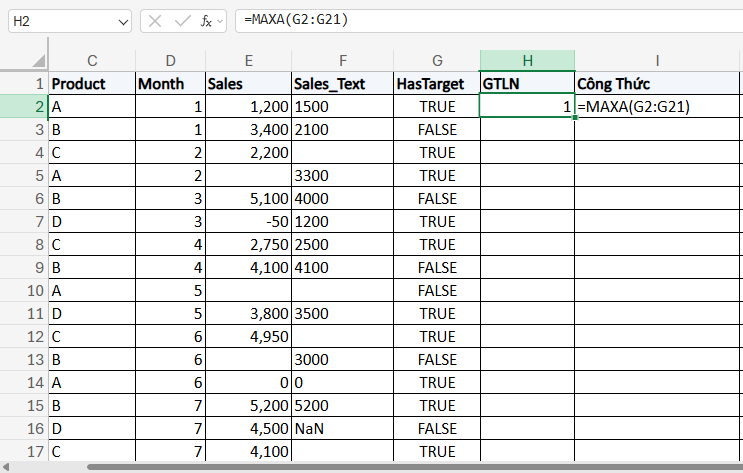This screenshot has height=473, width=743.
Task: Click the Công Thức header cell
Action: tap(656, 84)
